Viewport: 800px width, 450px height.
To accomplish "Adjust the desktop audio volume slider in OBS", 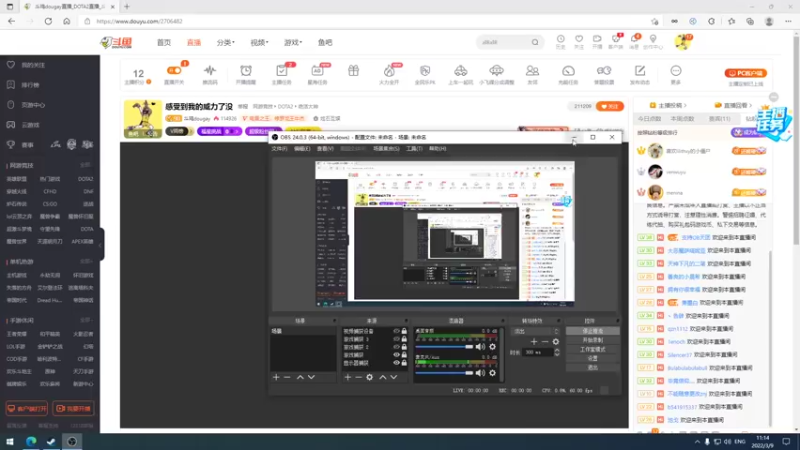I will coord(444,347).
